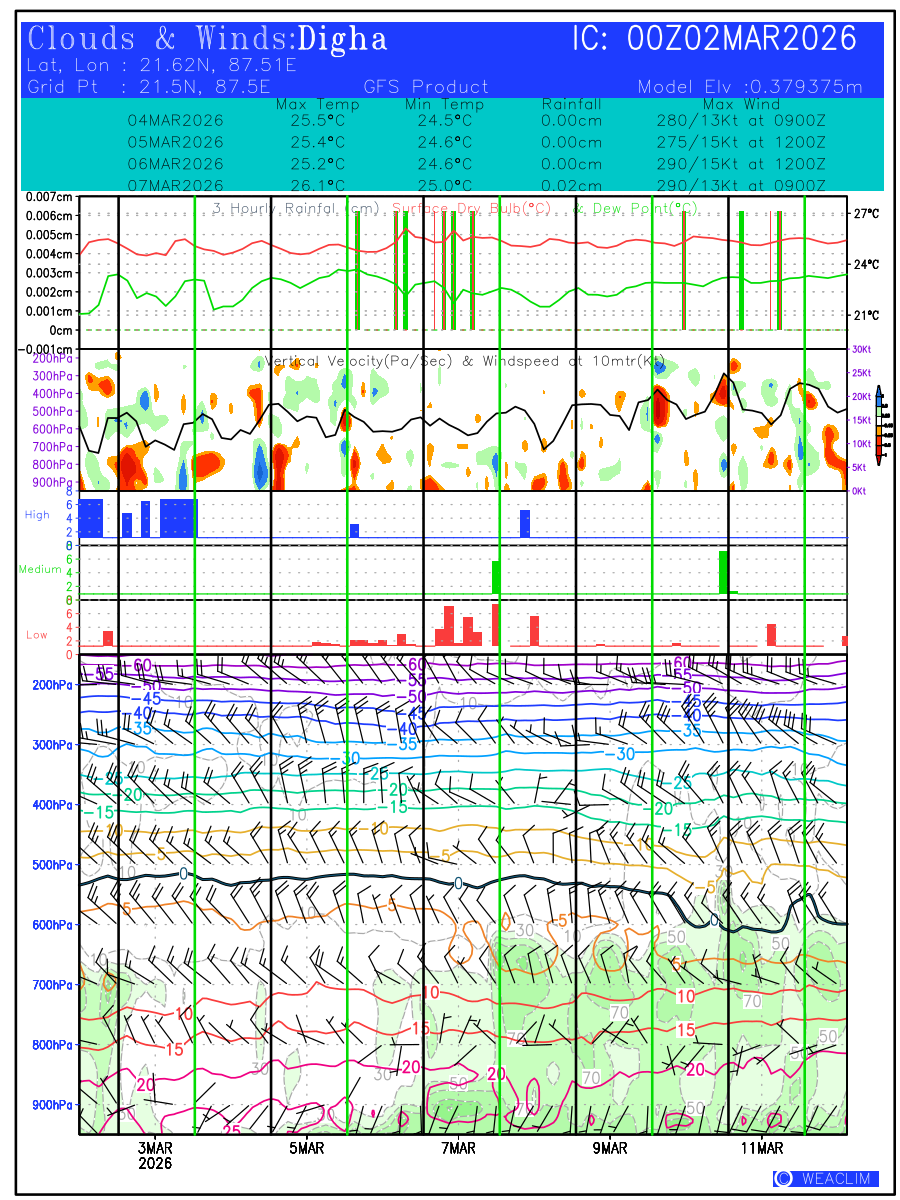This screenshot has width=900, height=1200.
Task: Click the Low cloud panel label
Action: [37, 635]
